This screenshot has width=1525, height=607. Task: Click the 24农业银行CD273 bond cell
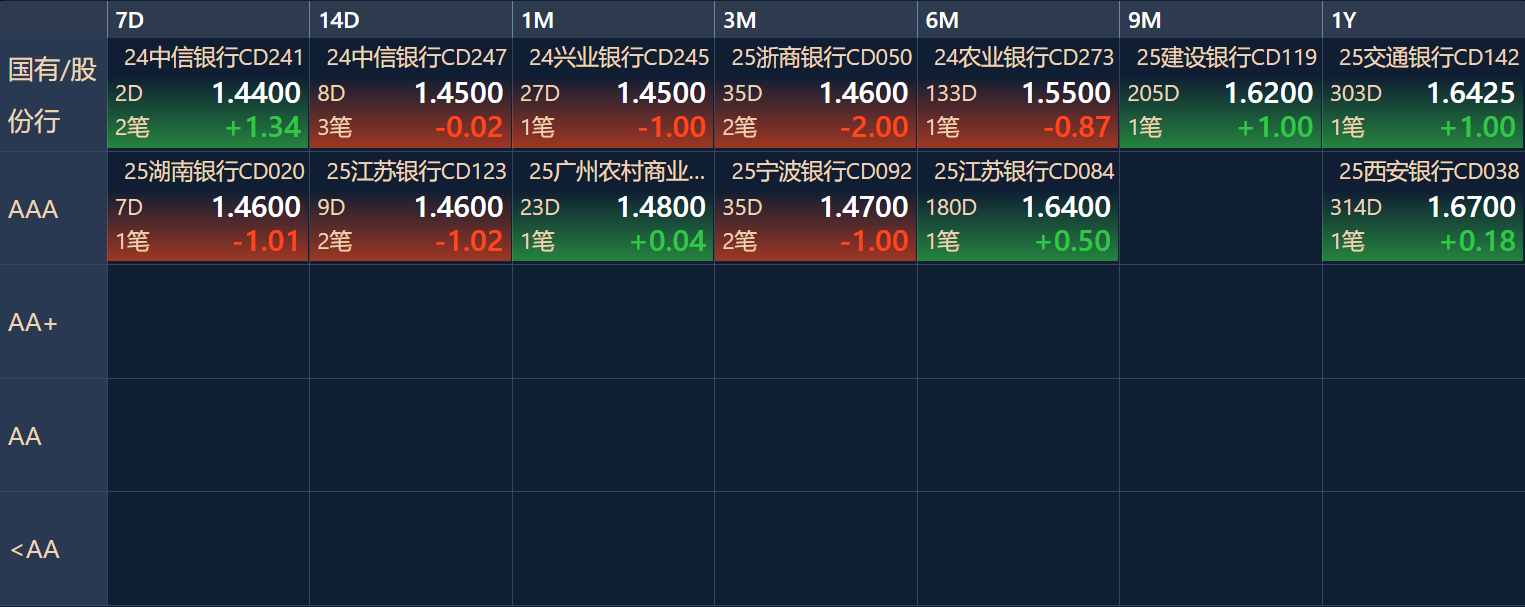[1018, 93]
